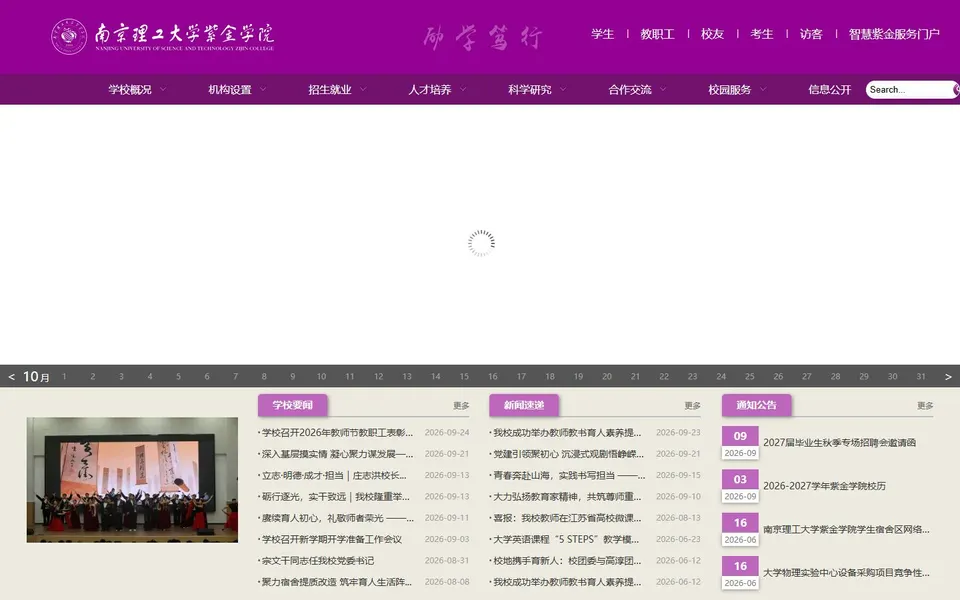Viewport: 960px width, 600px height.
Task: Expand the 人才培养 menu chevron
Action: (463, 89)
